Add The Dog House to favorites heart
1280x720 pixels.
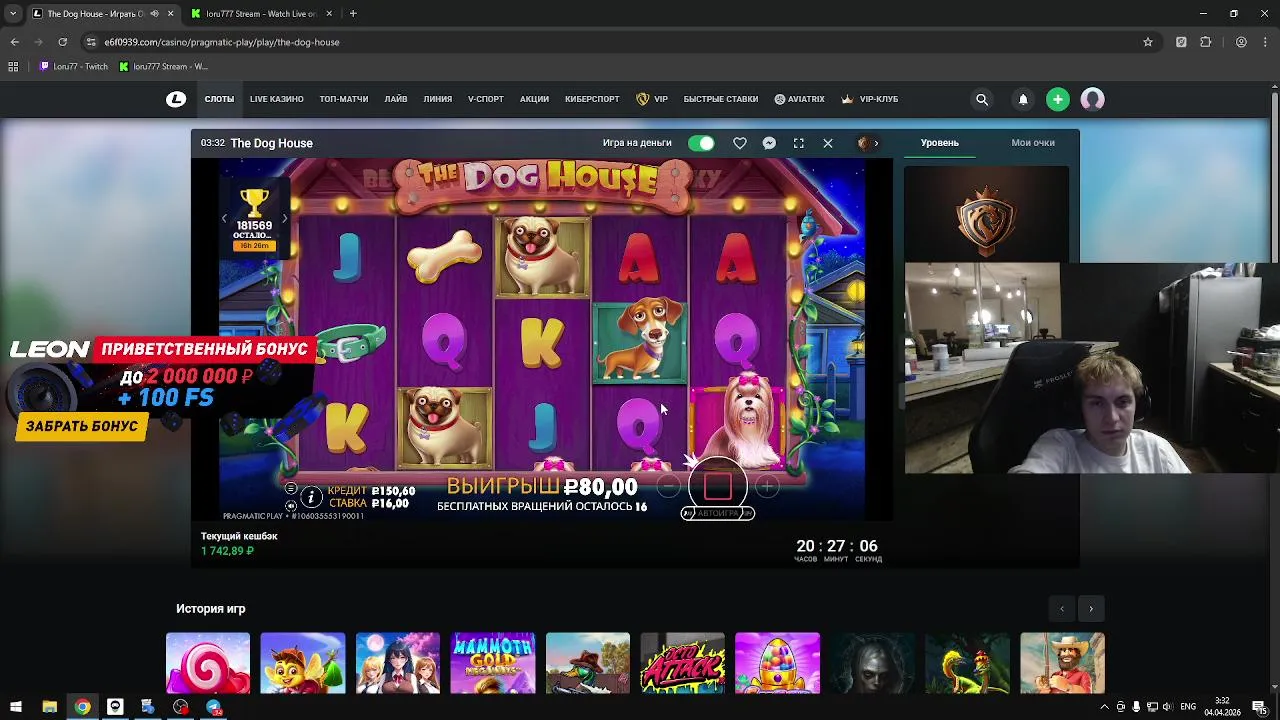[740, 143]
